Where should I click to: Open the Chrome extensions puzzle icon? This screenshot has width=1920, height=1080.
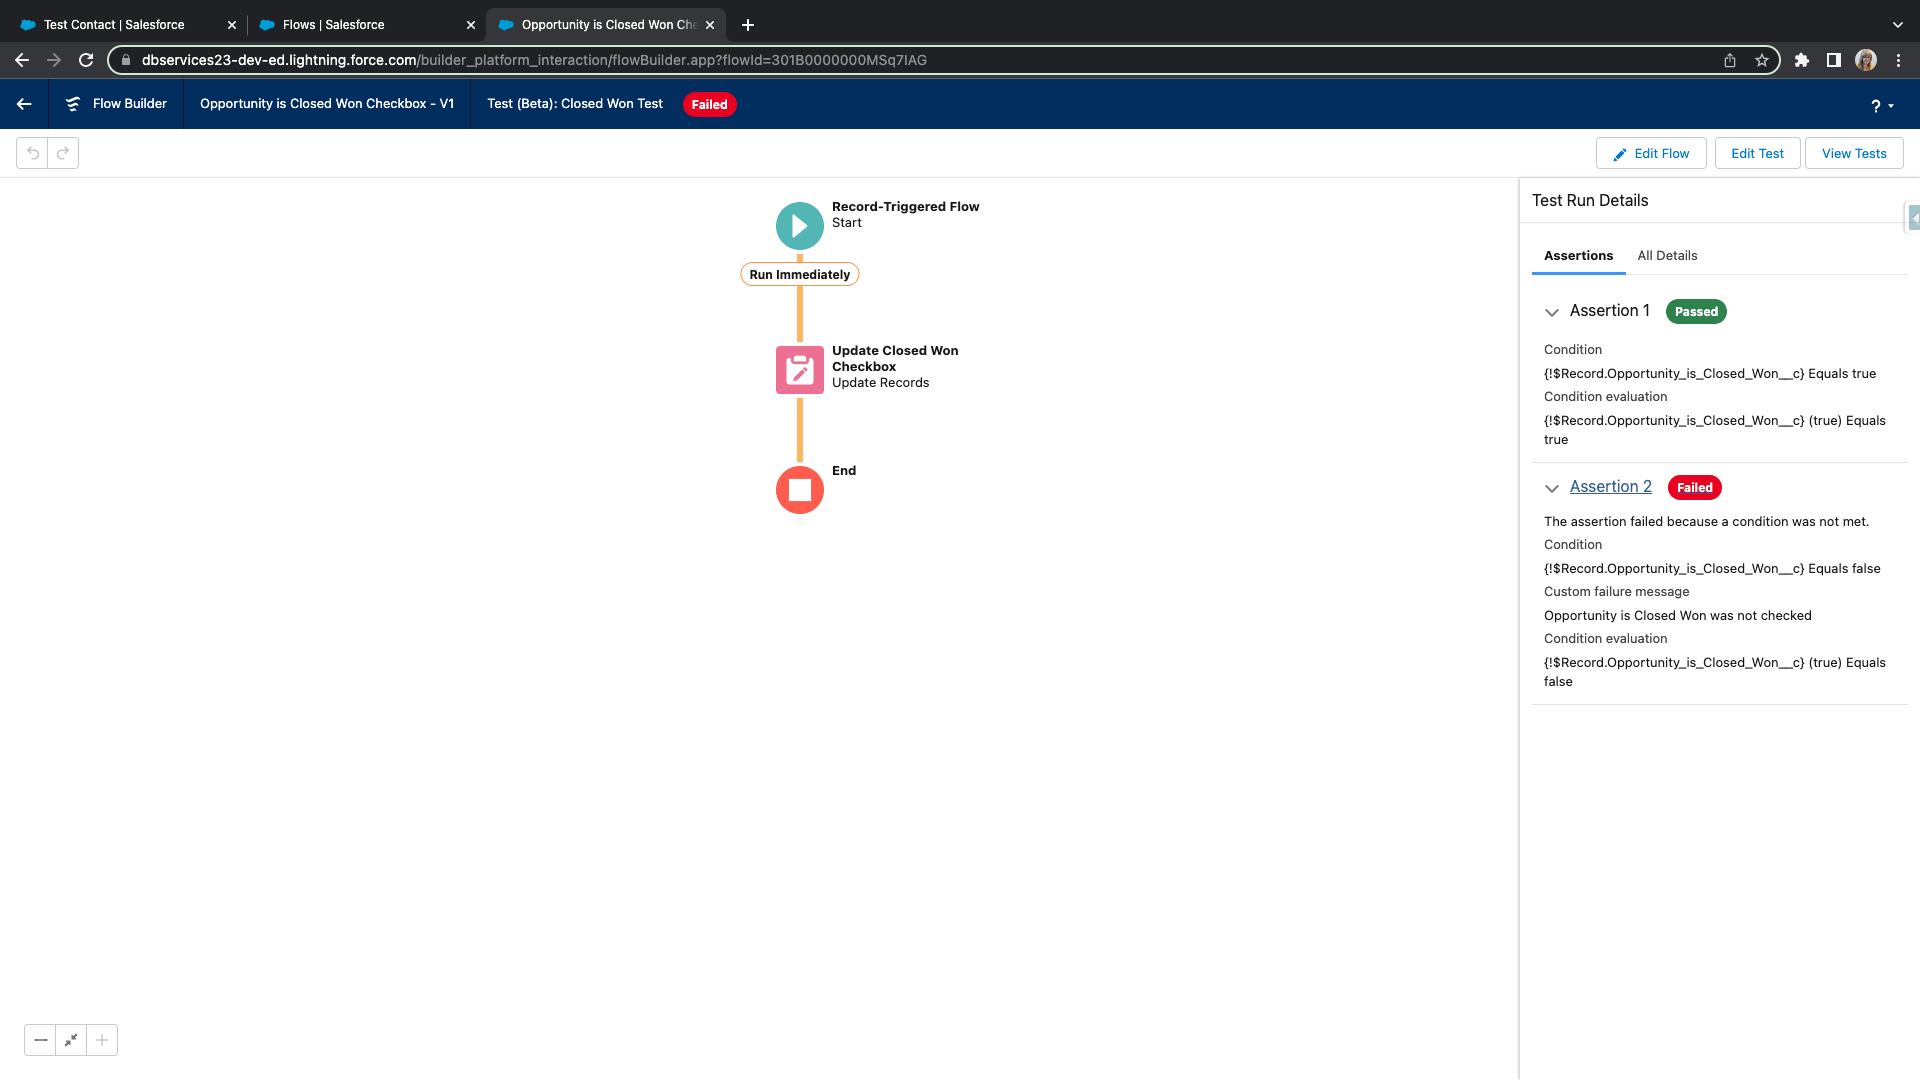coord(1802,60)
